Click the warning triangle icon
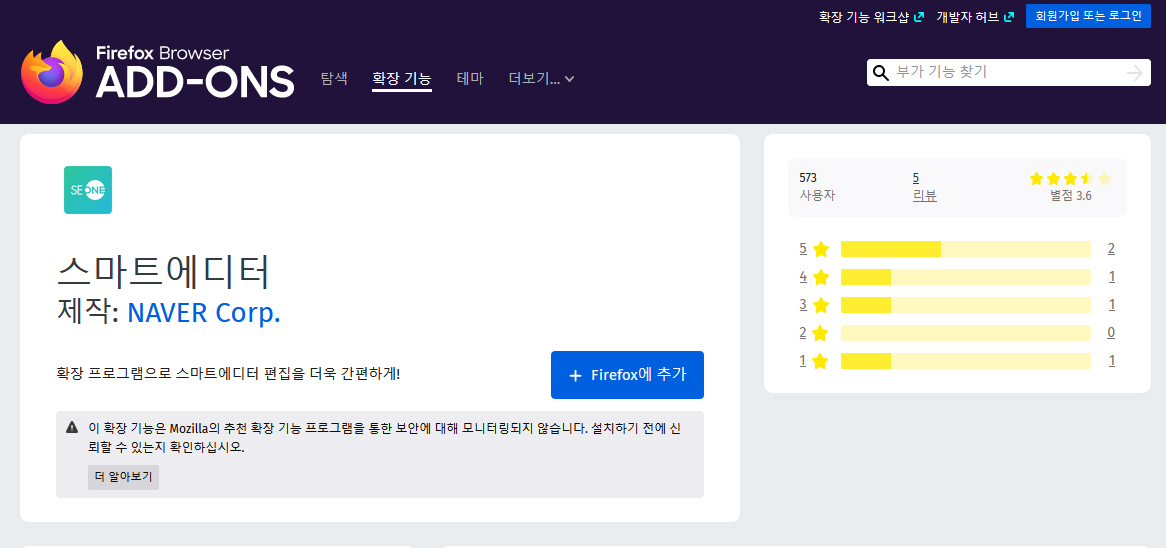The height and width of the screenshot is (548, 1166). click(x=72, y=428)
